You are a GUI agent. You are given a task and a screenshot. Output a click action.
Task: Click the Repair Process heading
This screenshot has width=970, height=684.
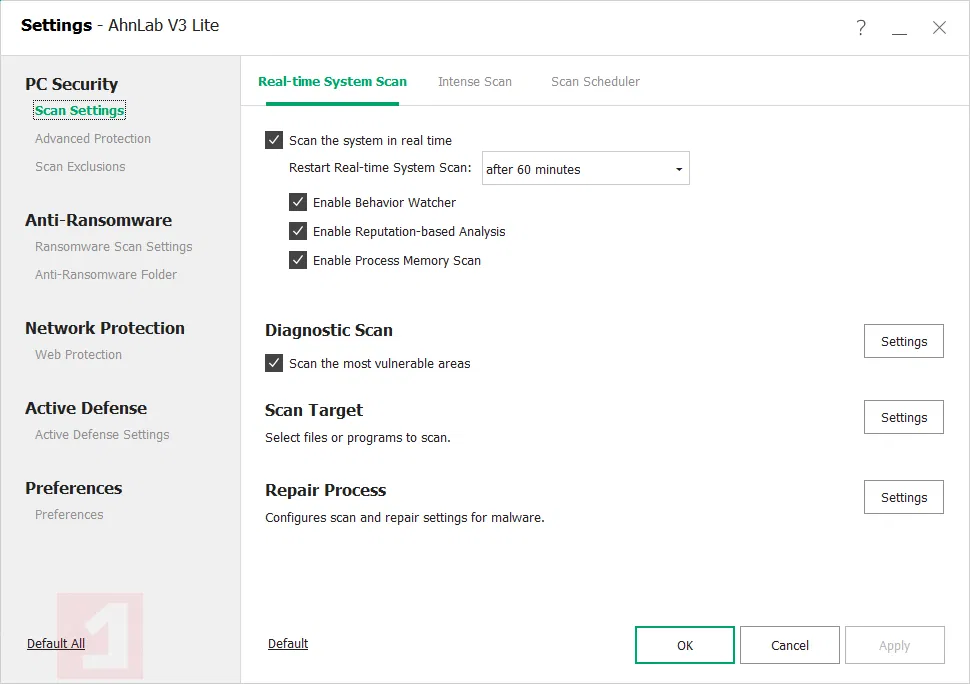coord(325,490)
